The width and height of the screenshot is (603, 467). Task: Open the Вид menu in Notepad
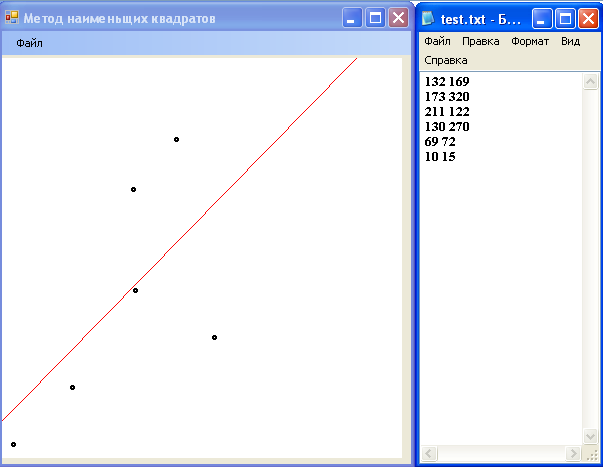click(x=570, y=41)
